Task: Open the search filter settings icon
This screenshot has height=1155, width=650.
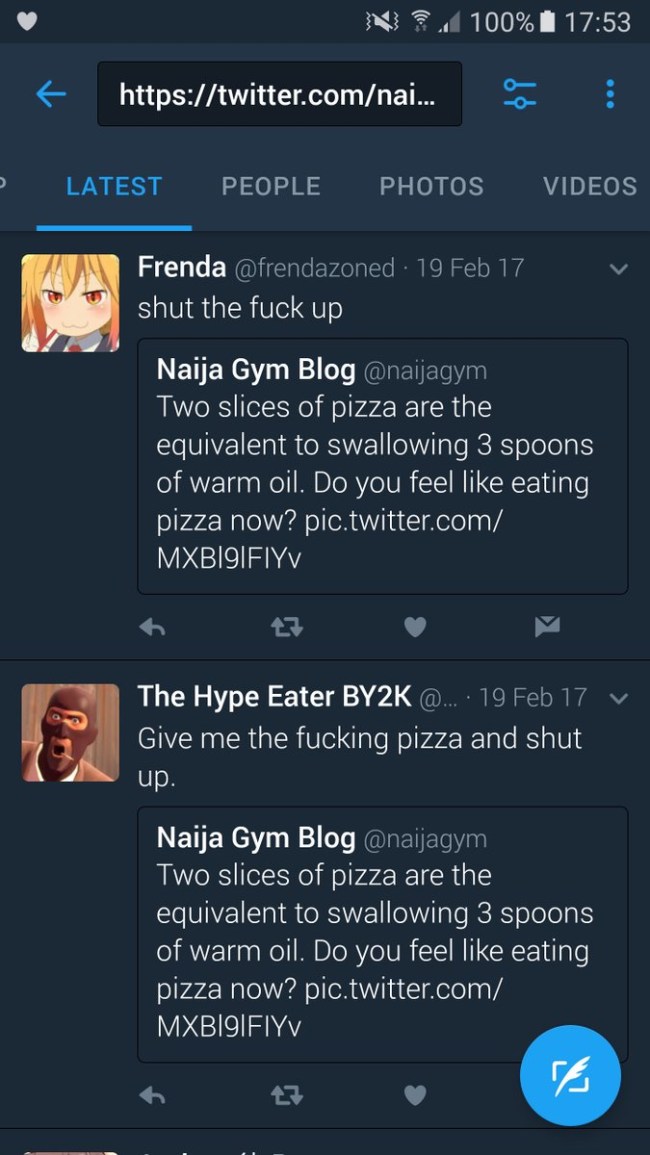Action: [519, 94]
